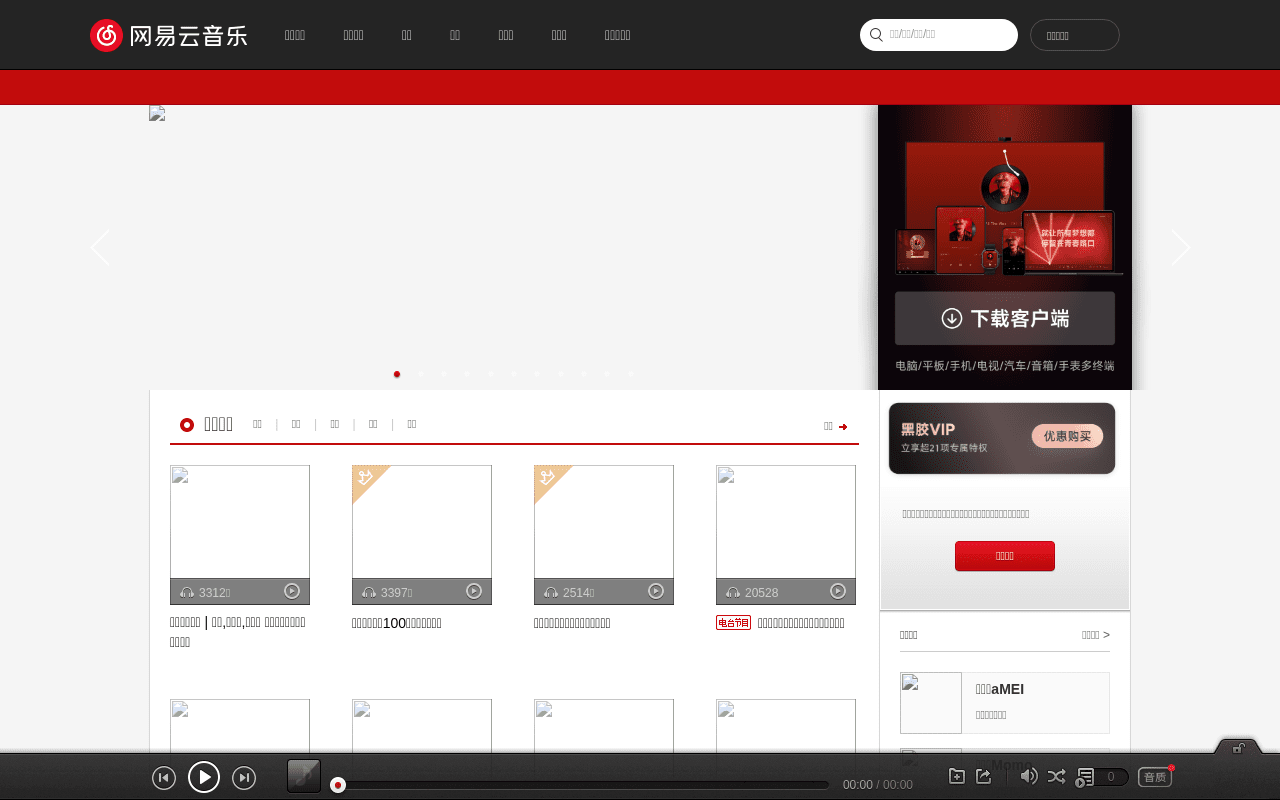This screenshot has height=800, width=1280.
Task: Click the playback progress slider handle
Action: pos(338,785)
